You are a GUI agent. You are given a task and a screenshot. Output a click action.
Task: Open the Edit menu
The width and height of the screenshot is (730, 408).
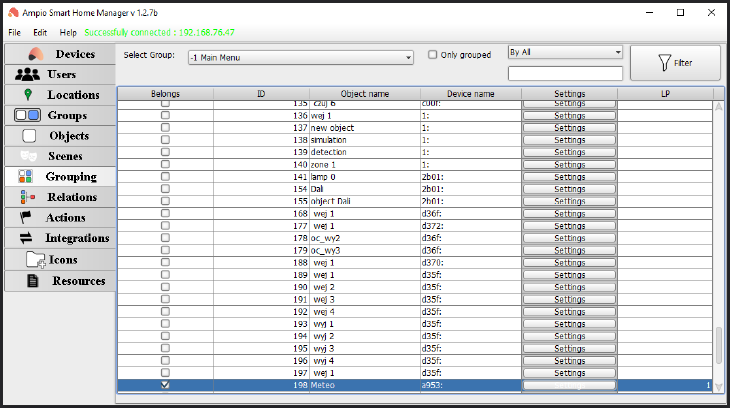click(40, 33)
